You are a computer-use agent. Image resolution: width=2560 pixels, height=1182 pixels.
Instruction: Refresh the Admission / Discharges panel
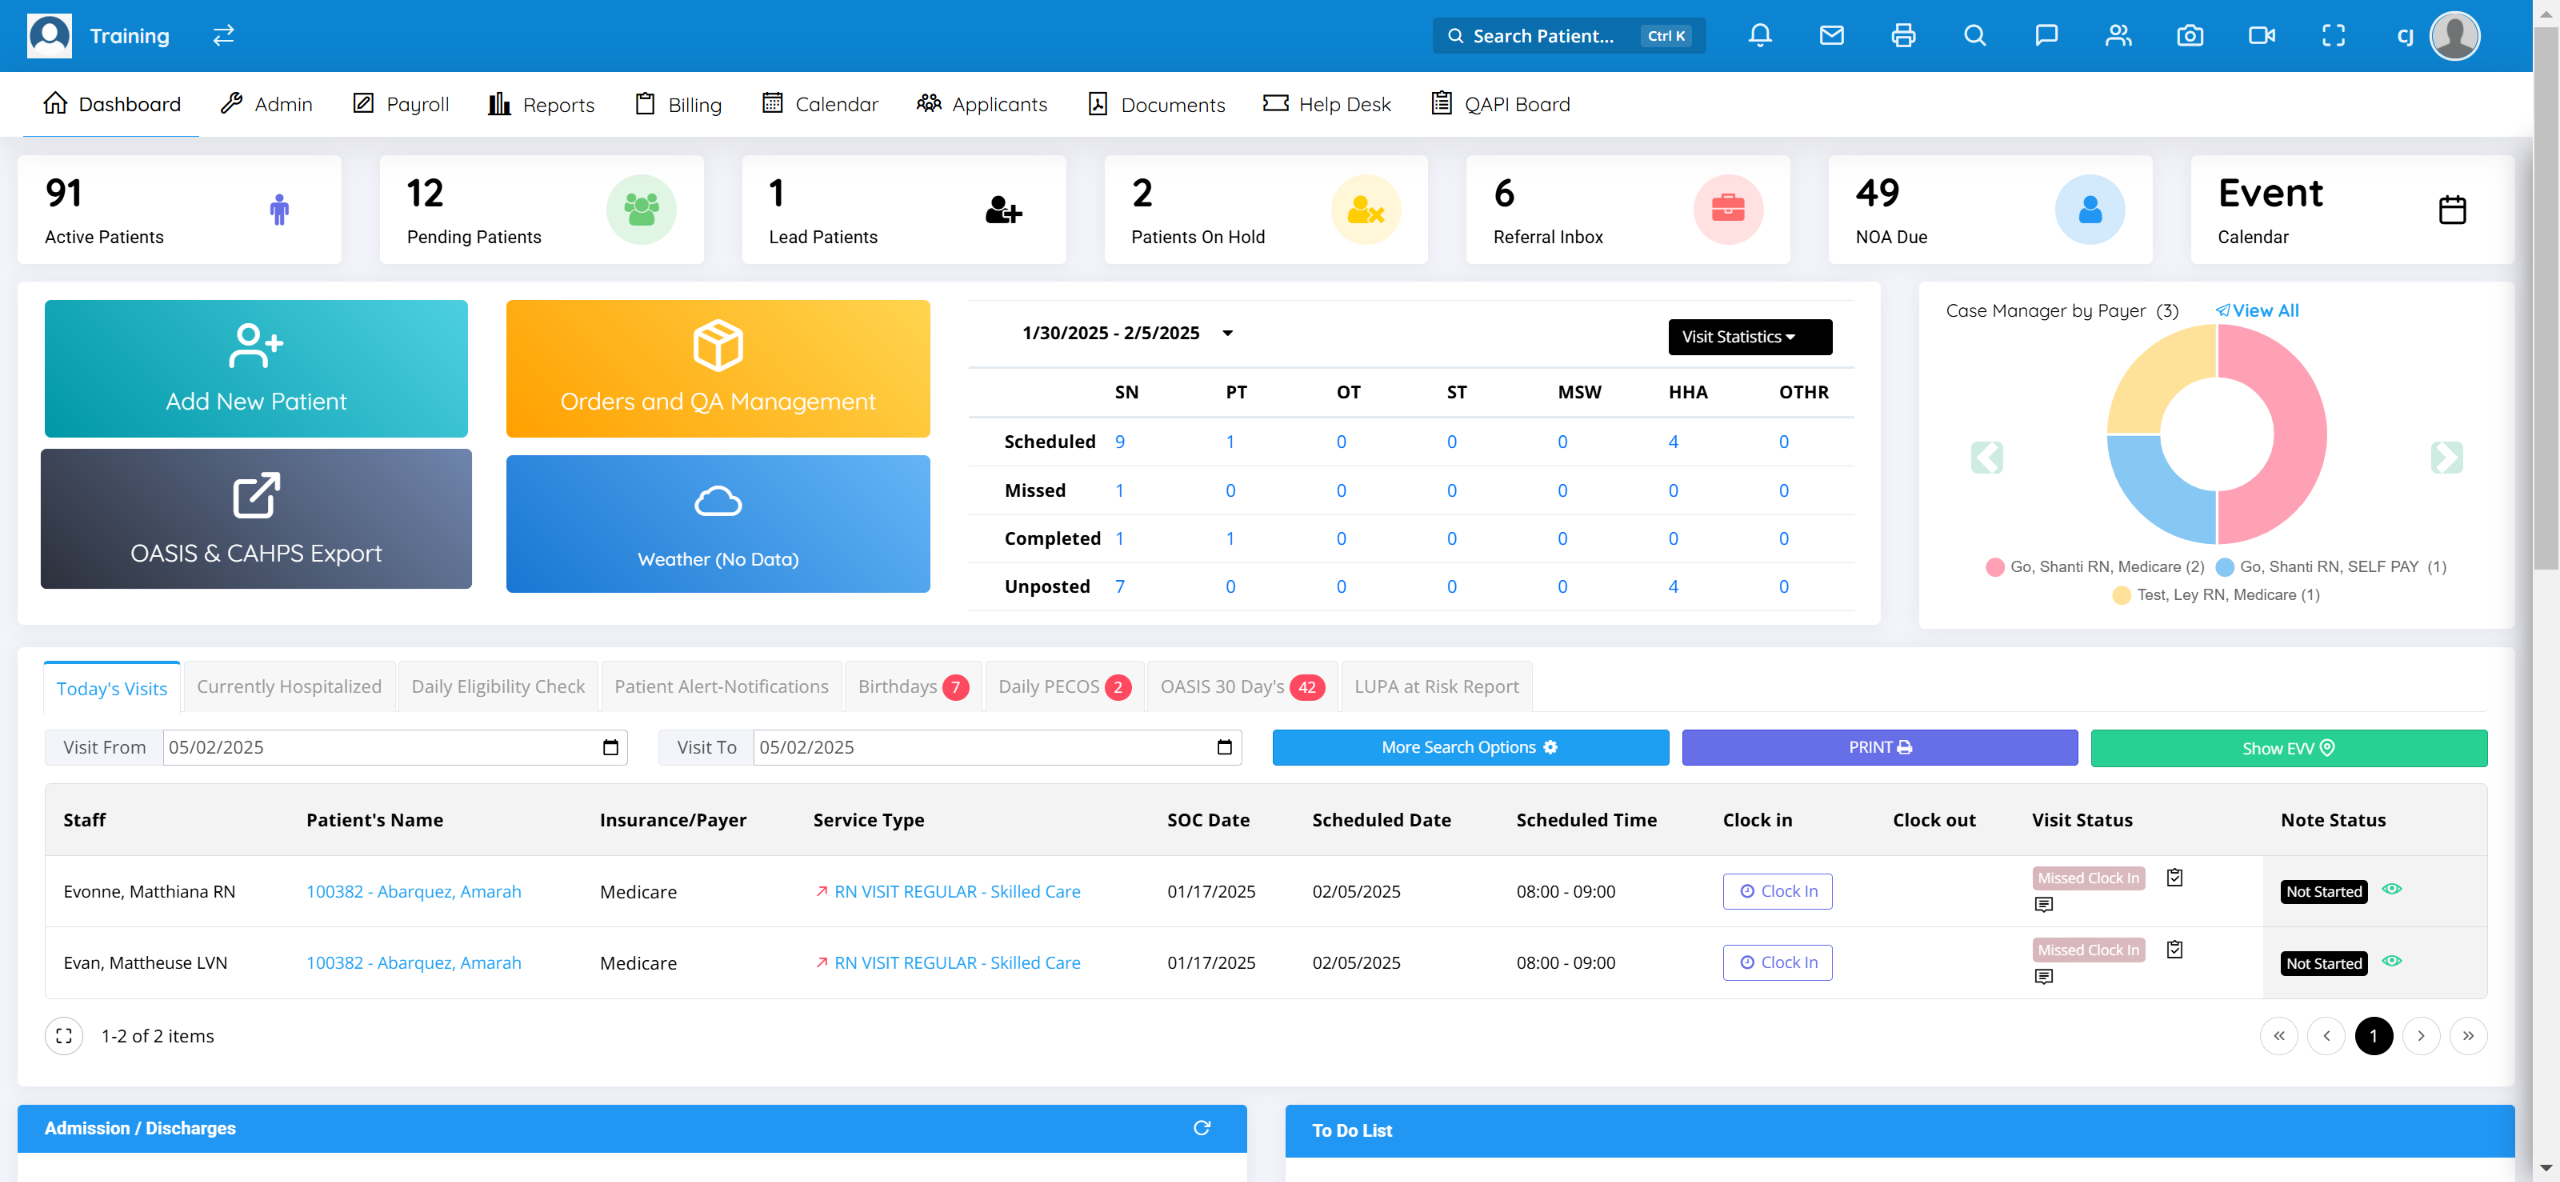point(1202,1128)
